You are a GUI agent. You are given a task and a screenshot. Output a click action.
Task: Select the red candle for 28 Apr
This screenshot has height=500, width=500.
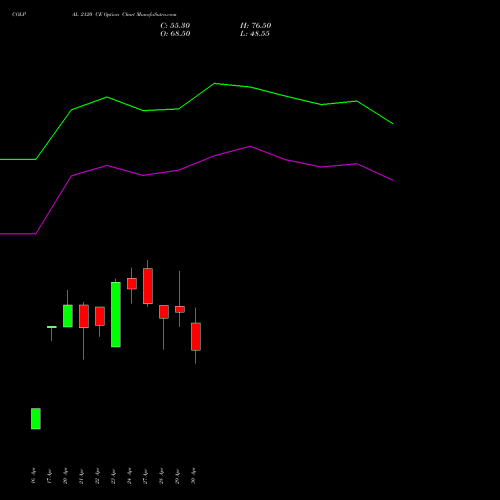[x=164, y=312]
